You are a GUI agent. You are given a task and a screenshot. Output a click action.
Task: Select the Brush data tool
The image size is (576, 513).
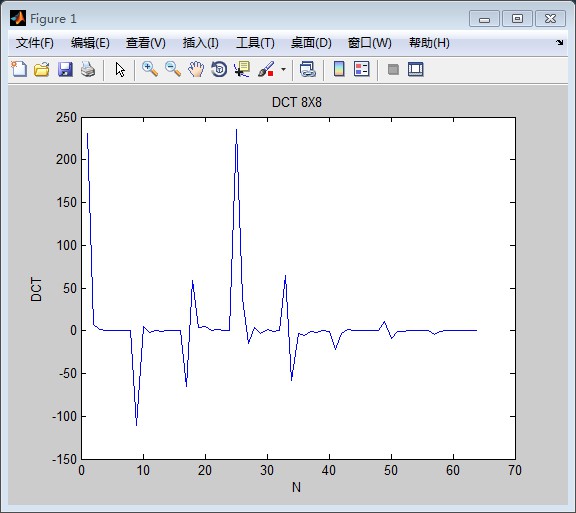pos(266,69)
